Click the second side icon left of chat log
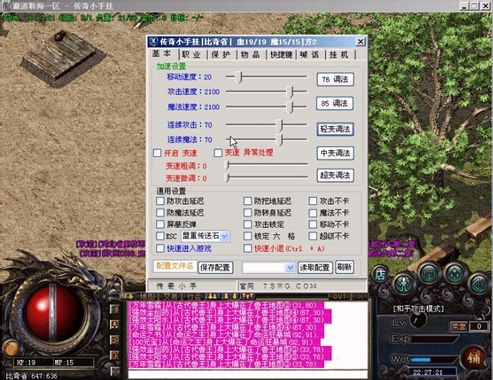 114,324
